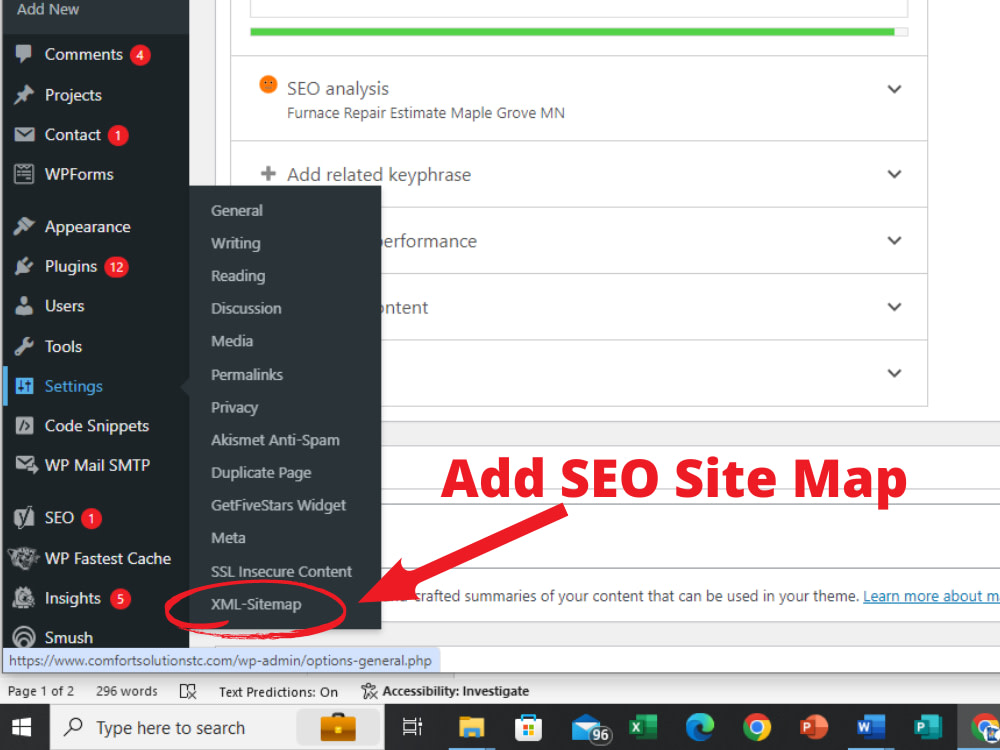The image size is (1000, 750).
Task: Click Accessibility: Investigate in Word status bar
Action: point(445,691)
